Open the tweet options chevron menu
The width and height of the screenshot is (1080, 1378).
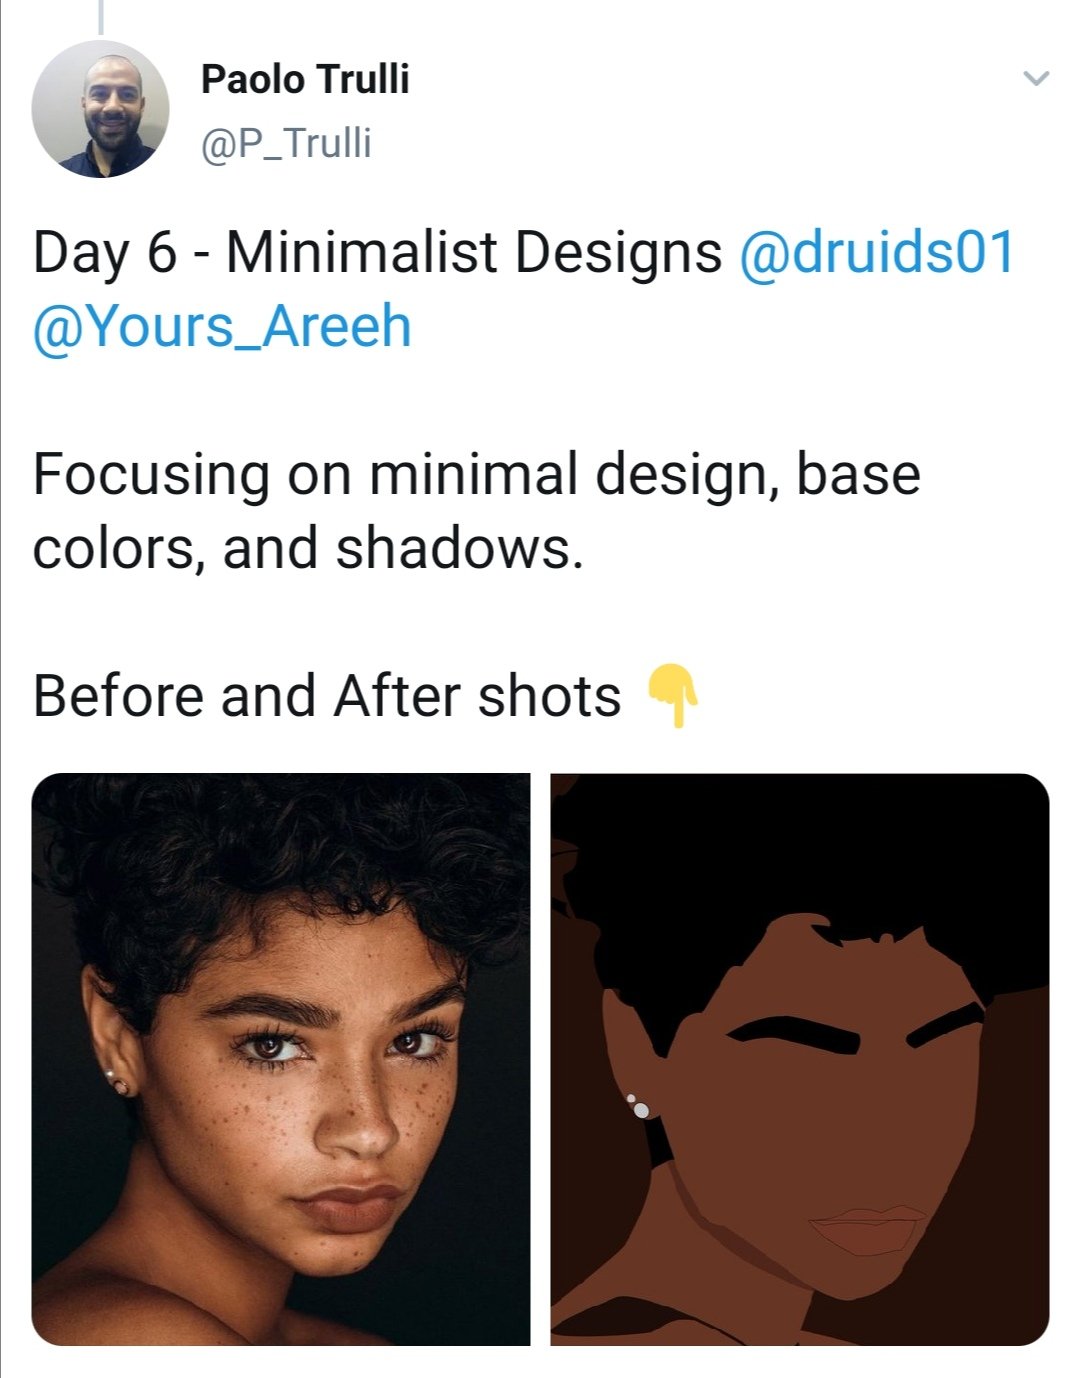[1037, 78]
